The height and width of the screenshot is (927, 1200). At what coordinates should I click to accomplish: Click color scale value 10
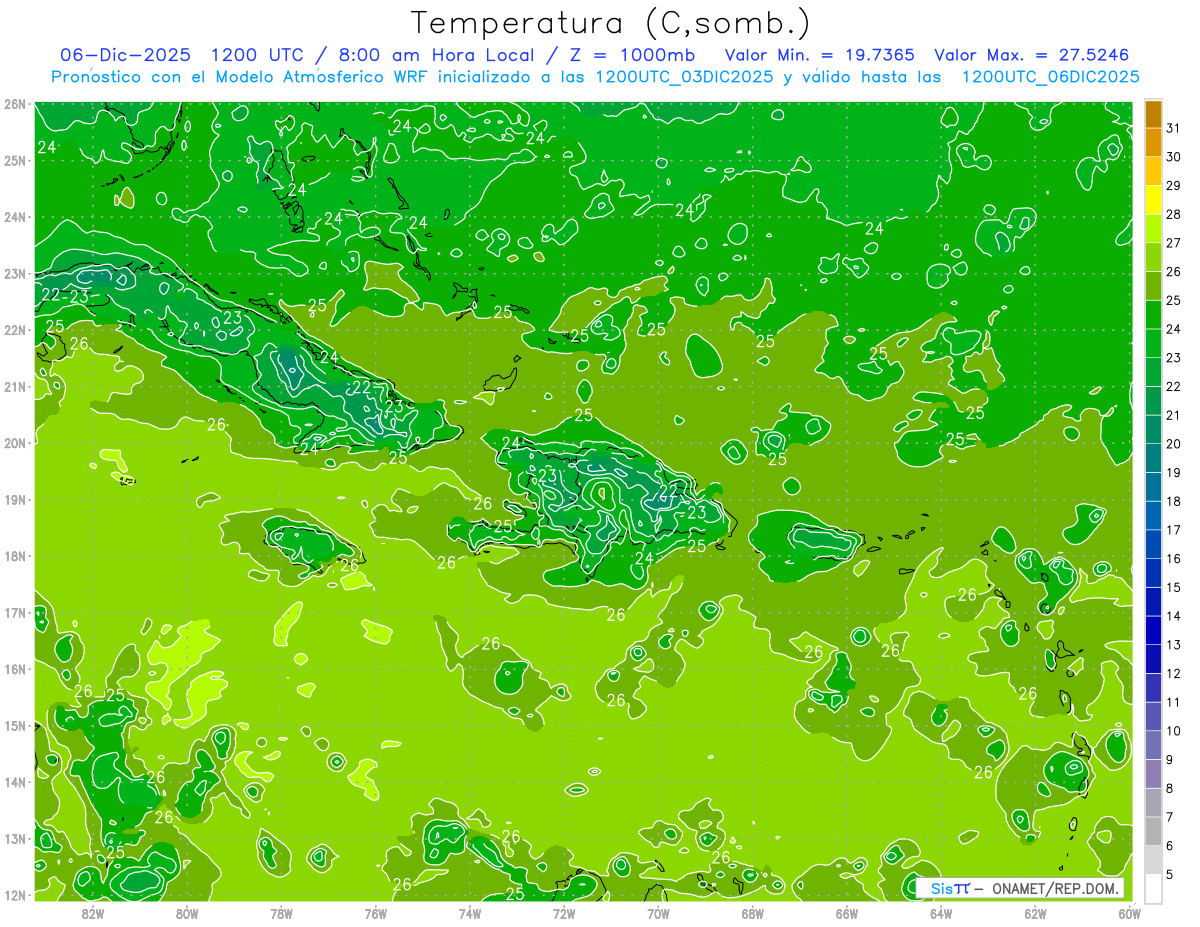[x=1174, y=731]
